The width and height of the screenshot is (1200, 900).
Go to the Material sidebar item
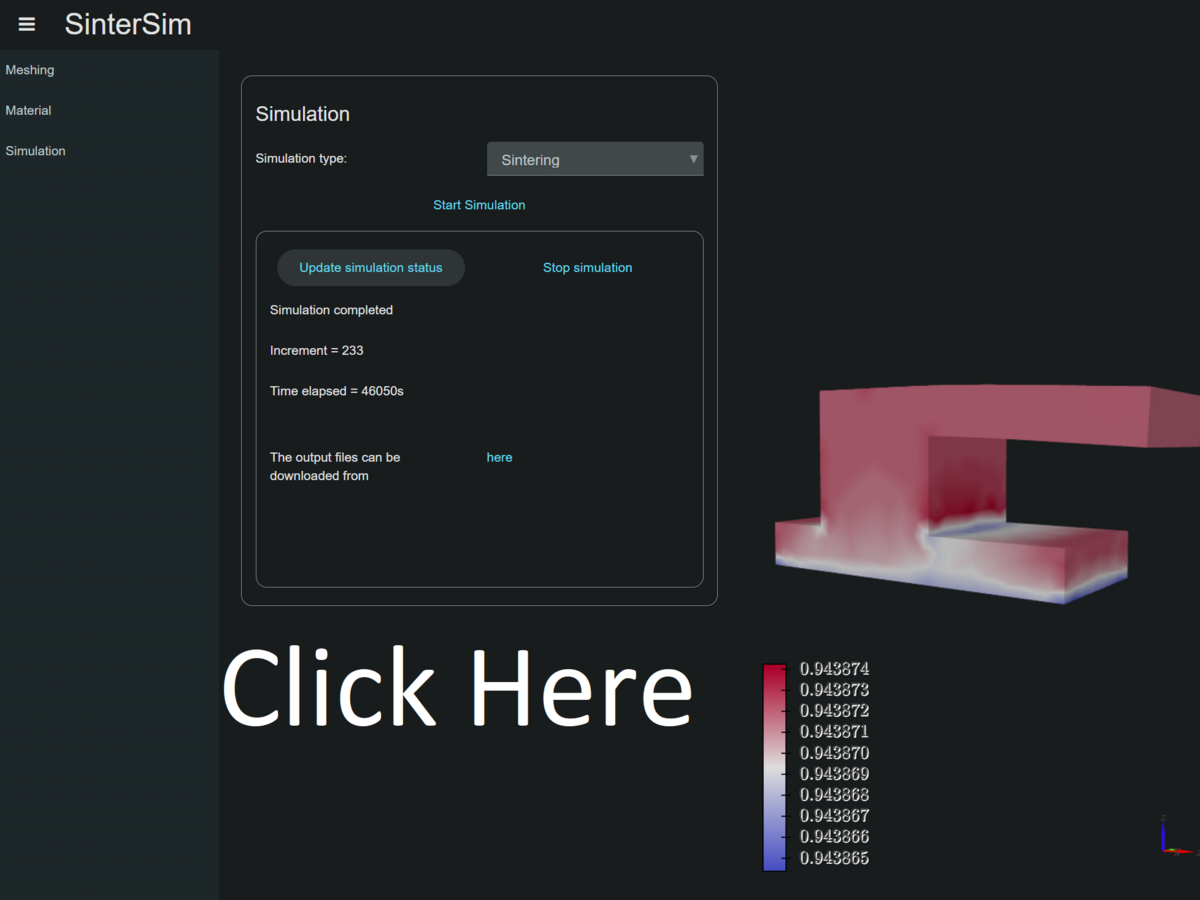(x=28, y=111)
